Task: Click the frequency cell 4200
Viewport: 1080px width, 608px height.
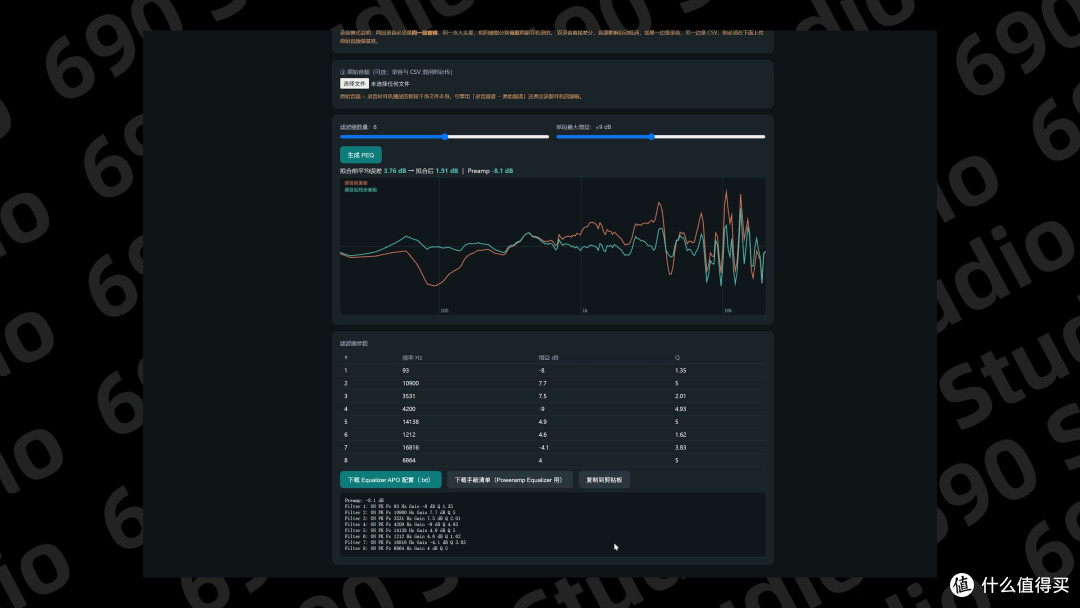Action: [409, 409]
